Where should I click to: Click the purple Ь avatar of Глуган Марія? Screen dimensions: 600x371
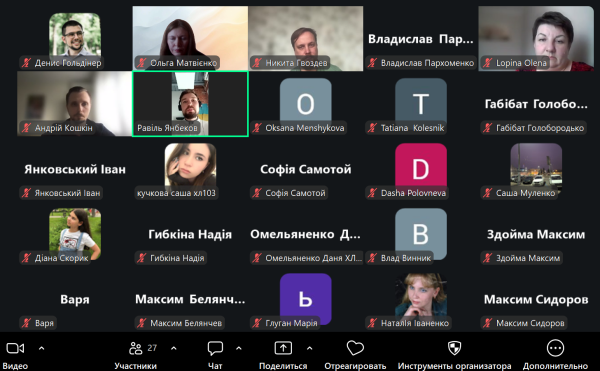click(305, 298)
